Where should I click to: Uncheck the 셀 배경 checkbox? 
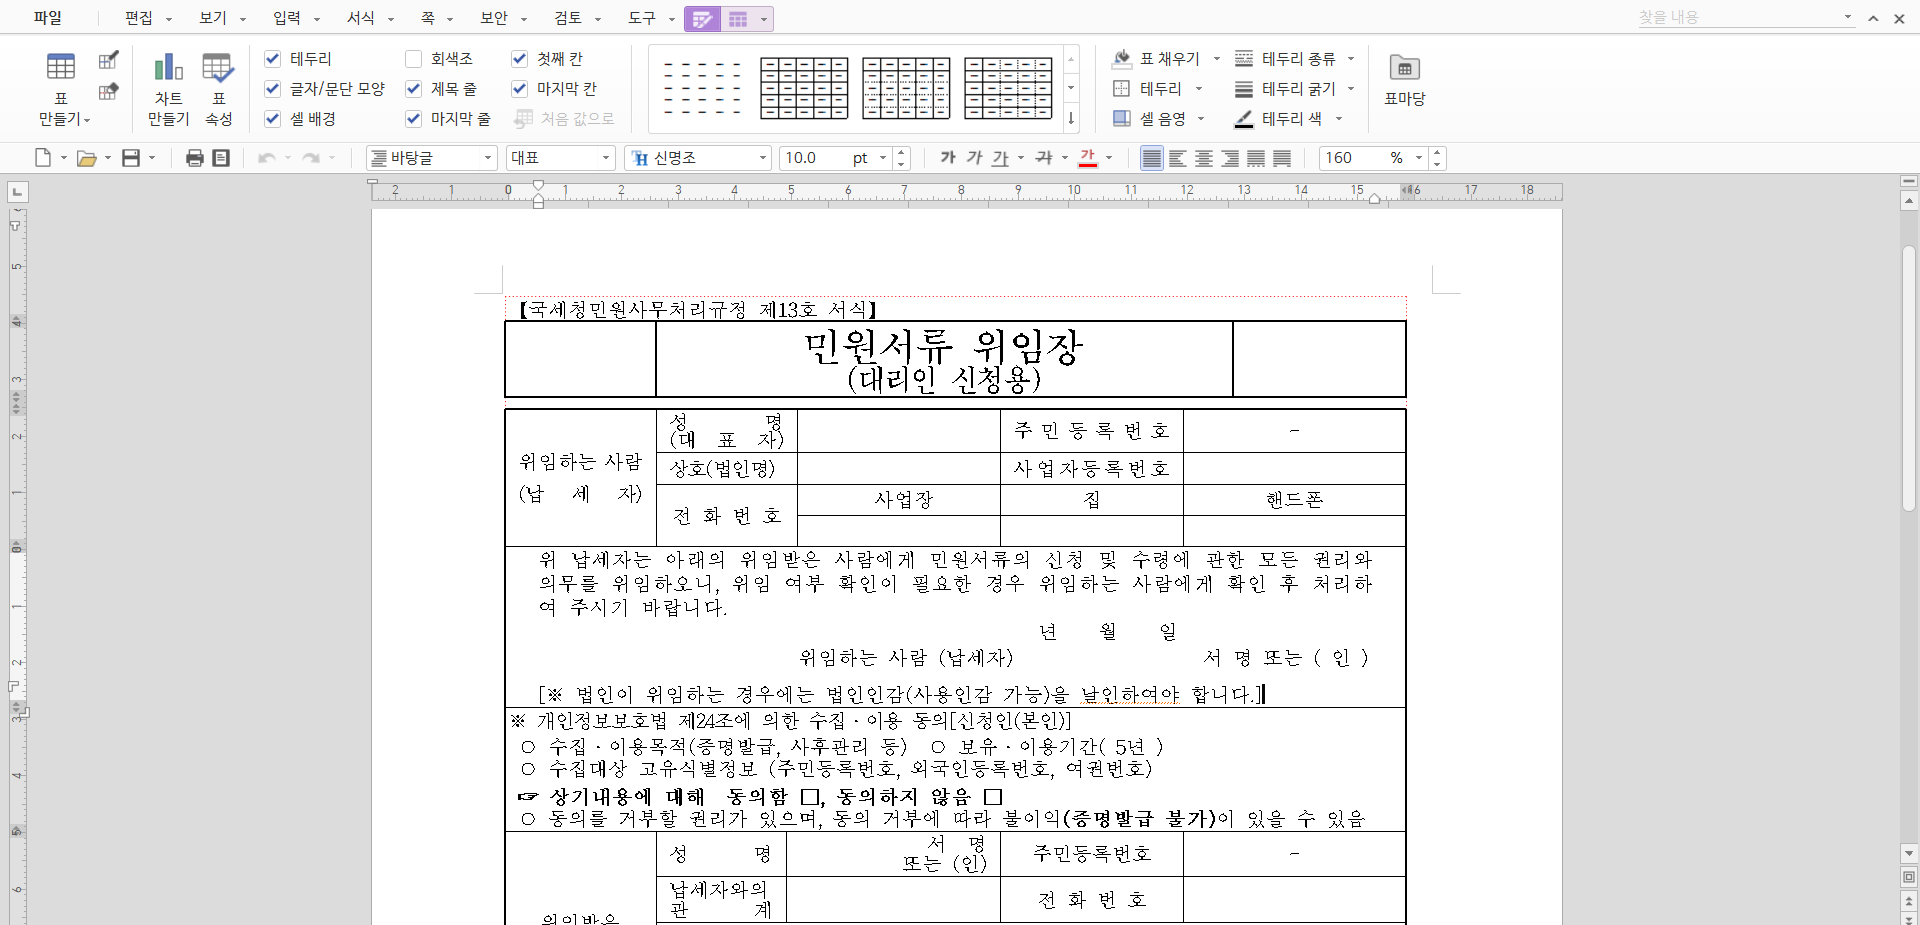[272, 119]
